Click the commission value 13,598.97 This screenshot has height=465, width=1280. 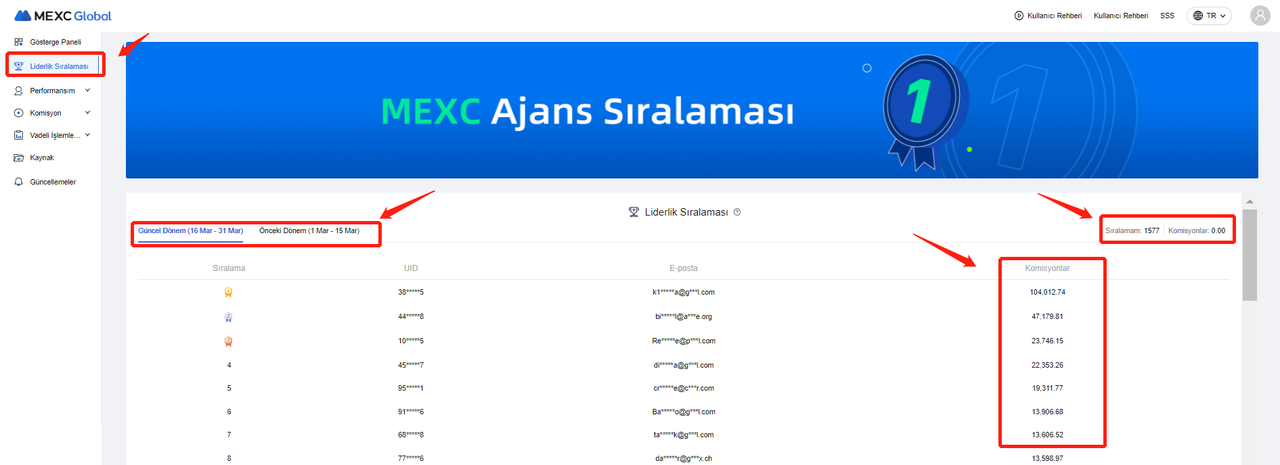coord(1047,459)
